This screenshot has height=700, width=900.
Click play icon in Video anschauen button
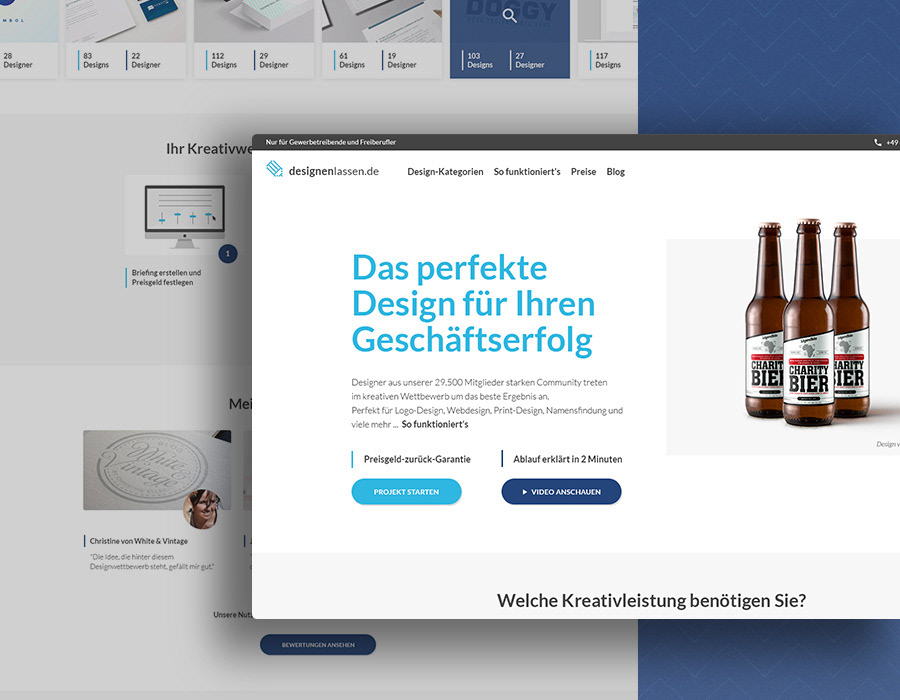coord(525,492)
